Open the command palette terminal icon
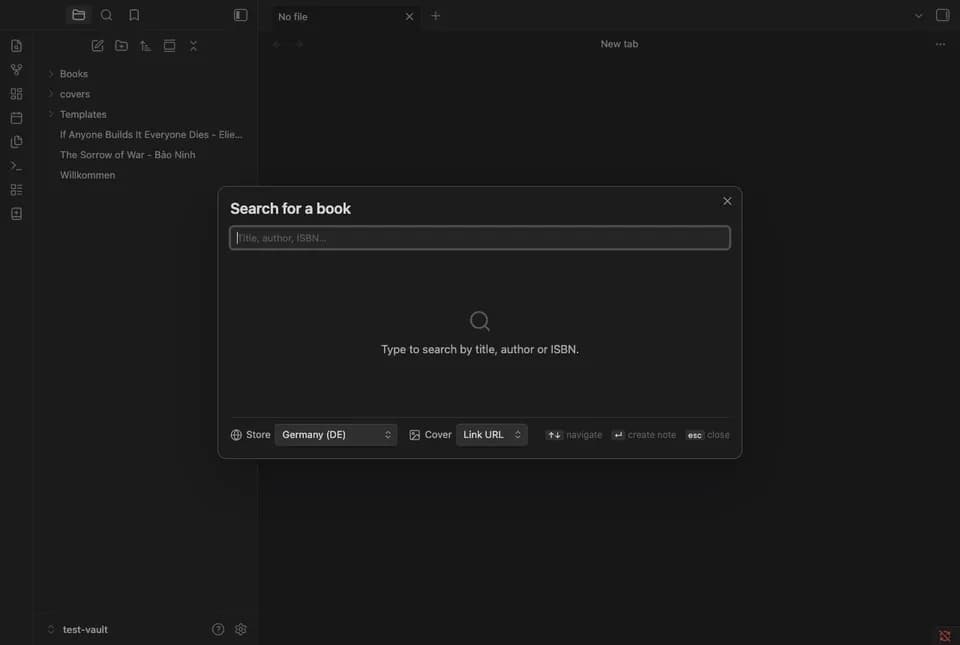 pyautogui.click(x=17, y=166)
